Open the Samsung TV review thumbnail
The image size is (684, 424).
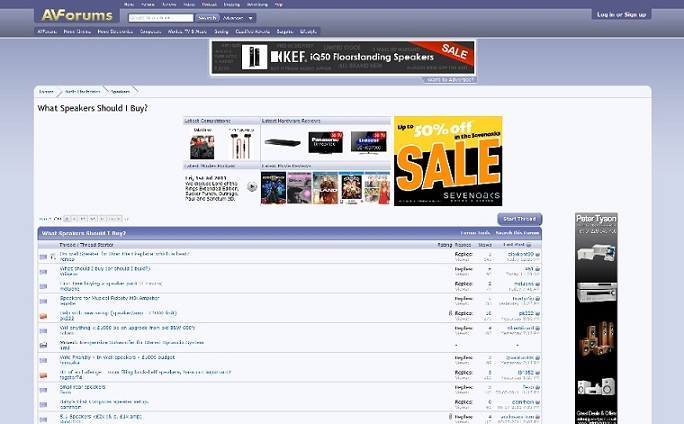coord(369,143)
